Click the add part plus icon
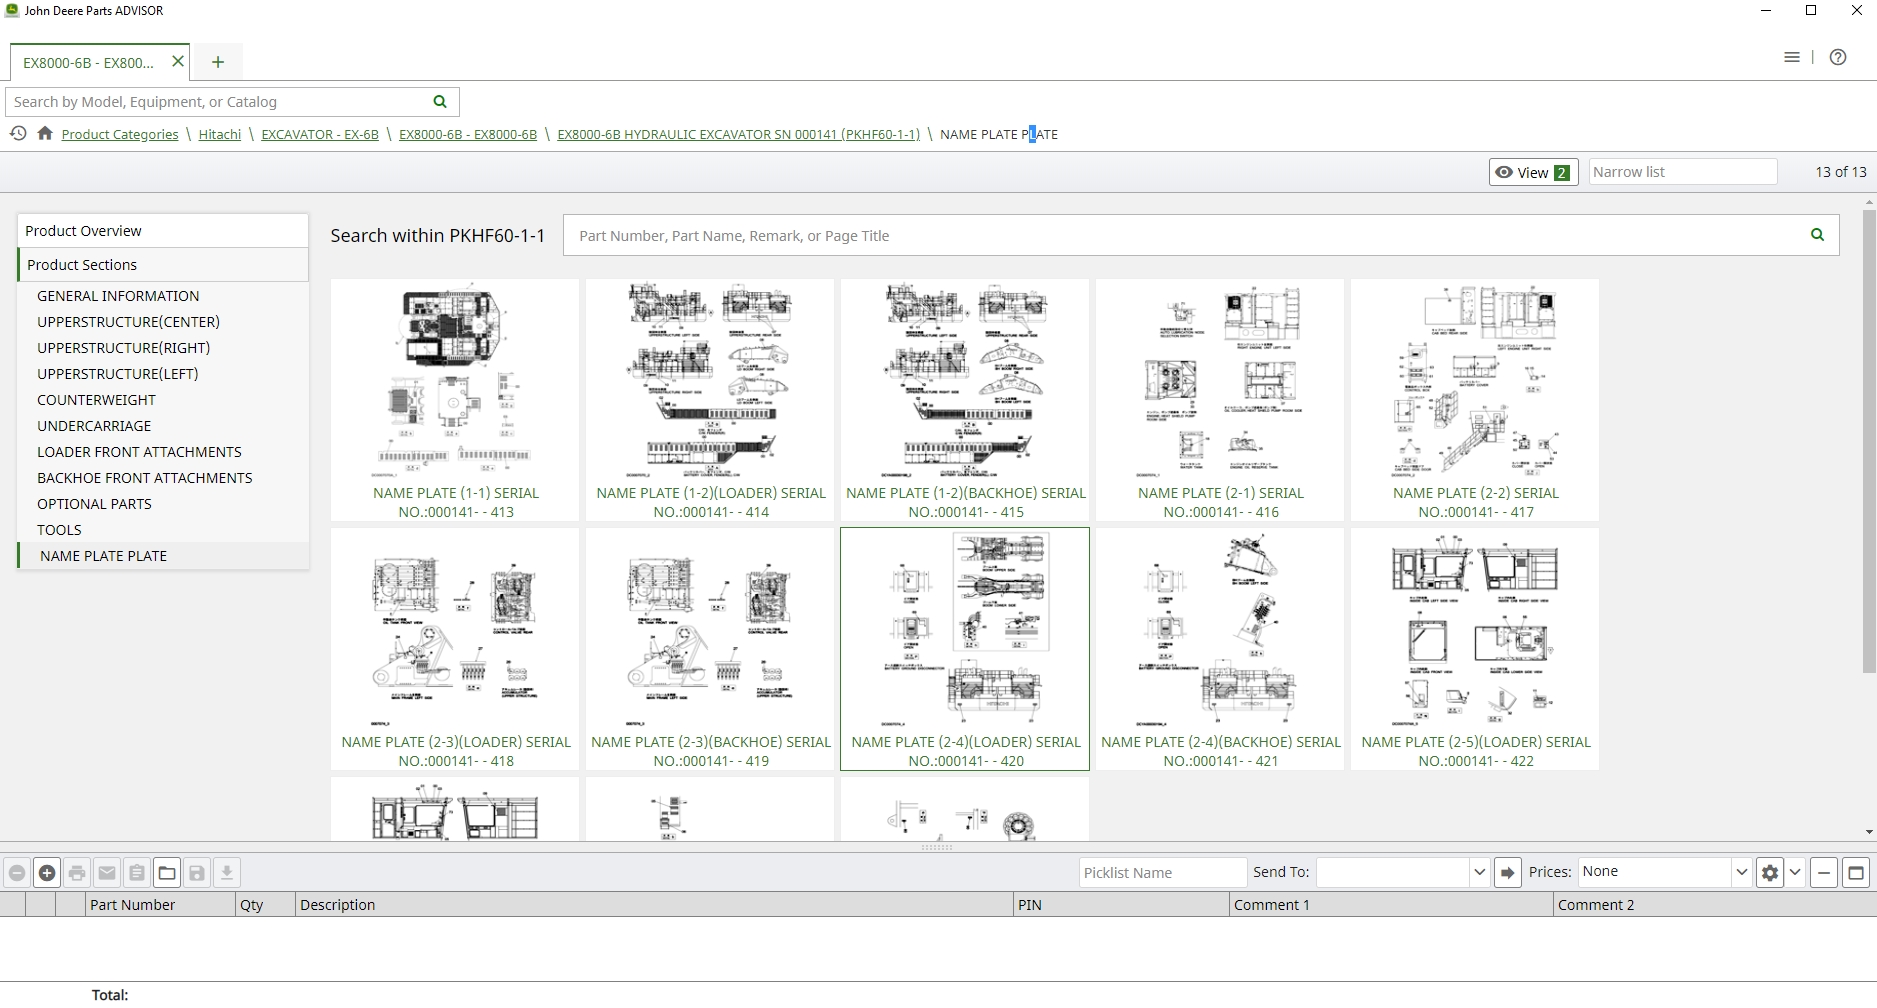The image size is (1877, 1008). 47,873
